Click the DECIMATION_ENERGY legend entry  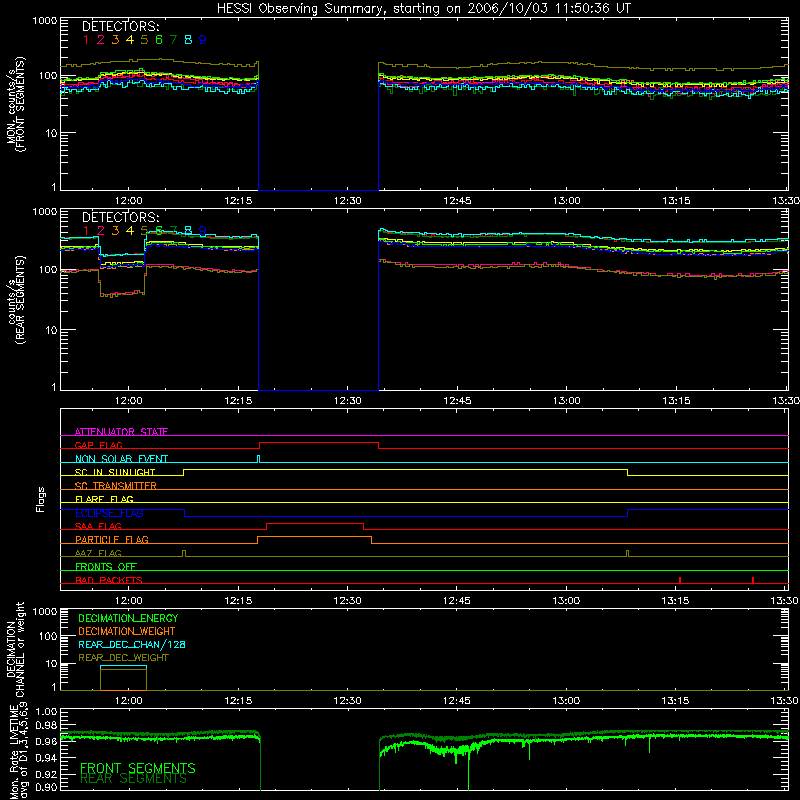[x=128, y=618]
